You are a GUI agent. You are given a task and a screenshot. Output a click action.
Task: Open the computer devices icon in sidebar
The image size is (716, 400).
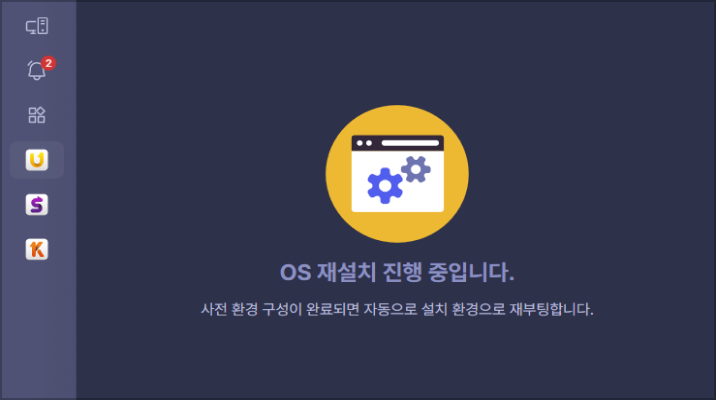coord(37,26)
